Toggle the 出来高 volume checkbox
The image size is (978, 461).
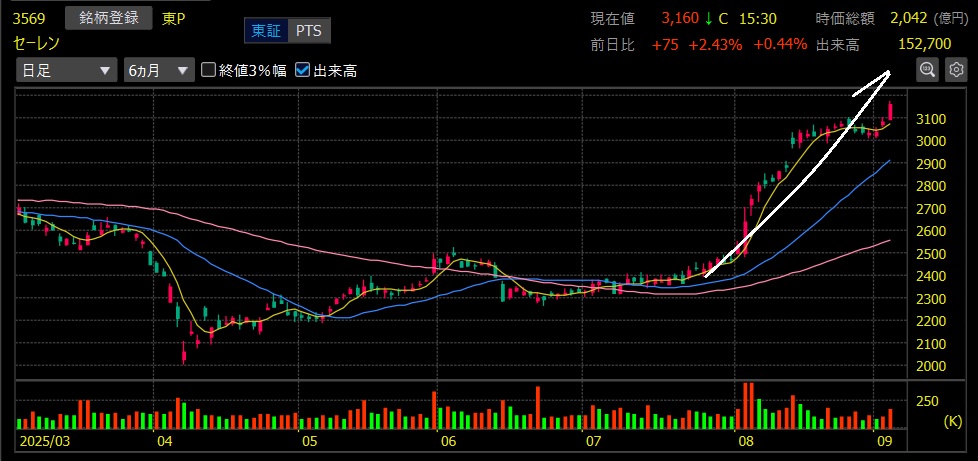pyautogui.click(x=302, y=70)
